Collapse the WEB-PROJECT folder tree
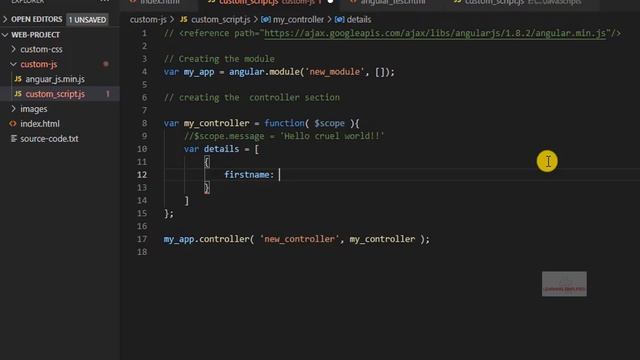The image size is (640, 360). pyautogui.click(x=31, y=35)
